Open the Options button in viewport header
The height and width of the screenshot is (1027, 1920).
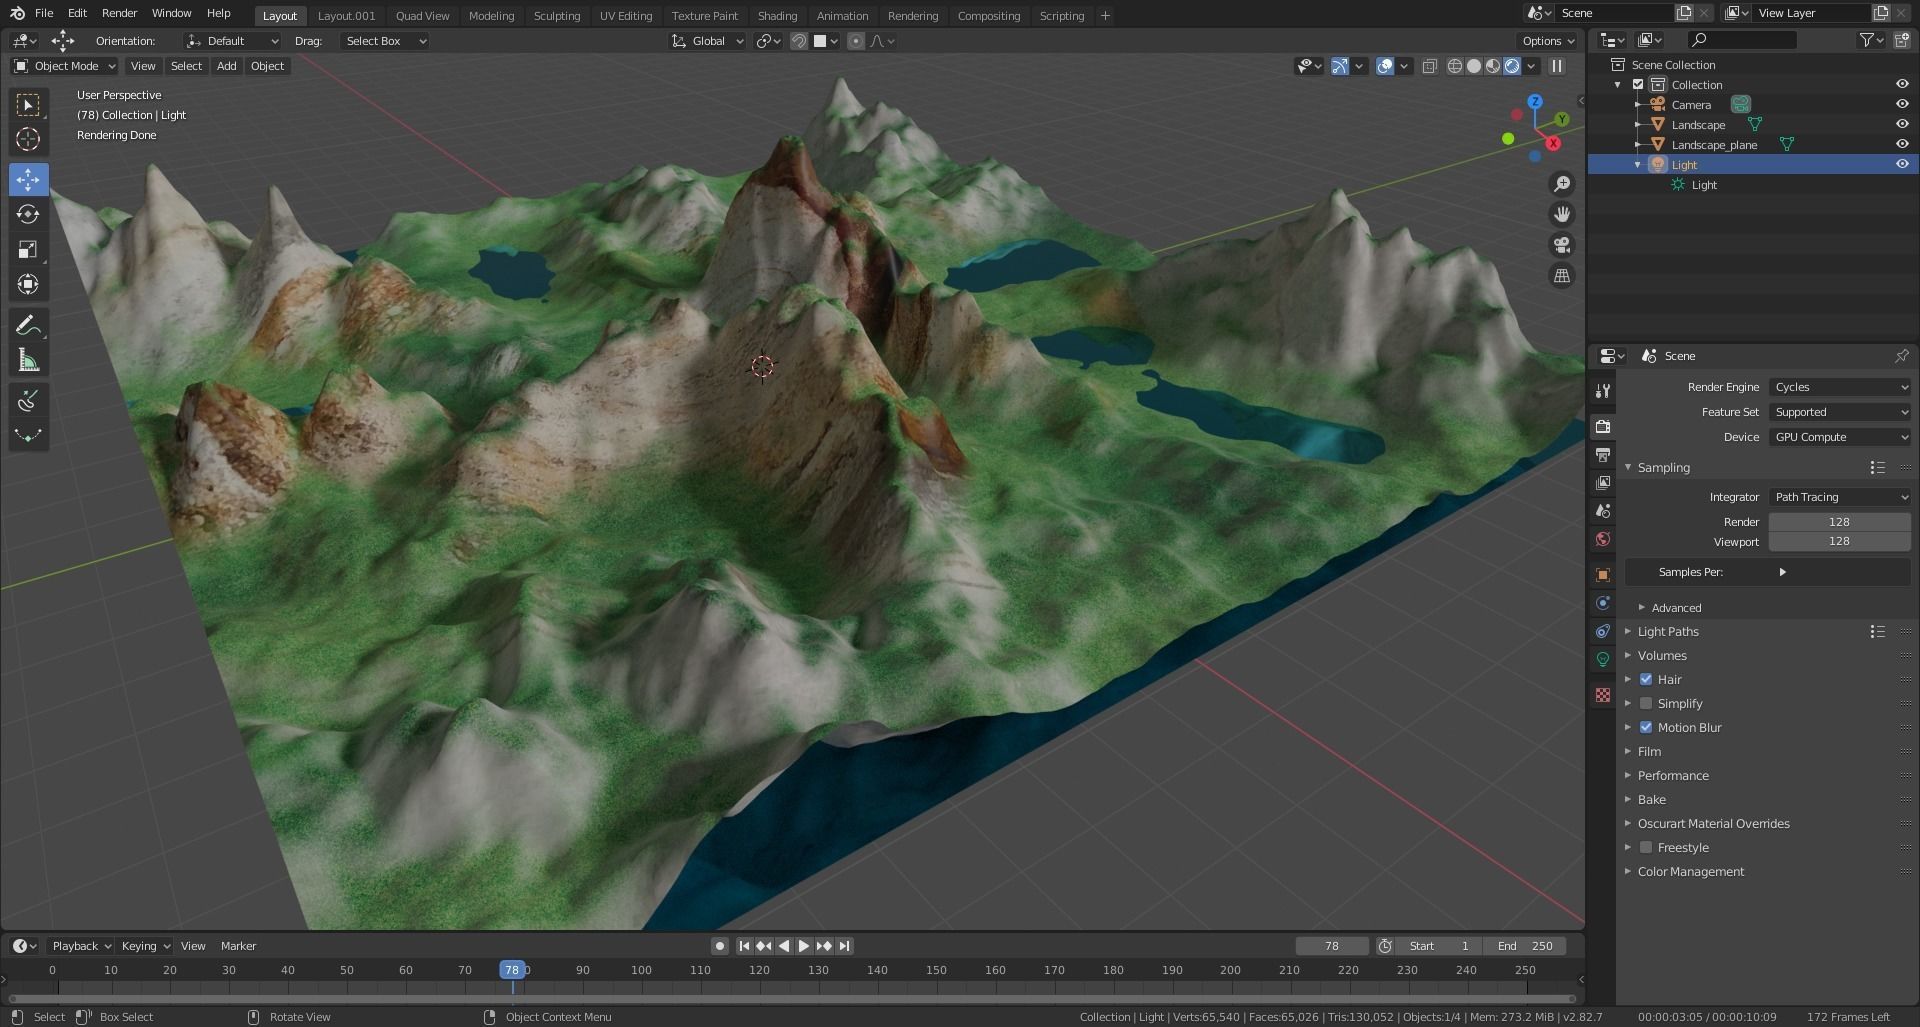pyautogui.click(x=1548, y=41)
